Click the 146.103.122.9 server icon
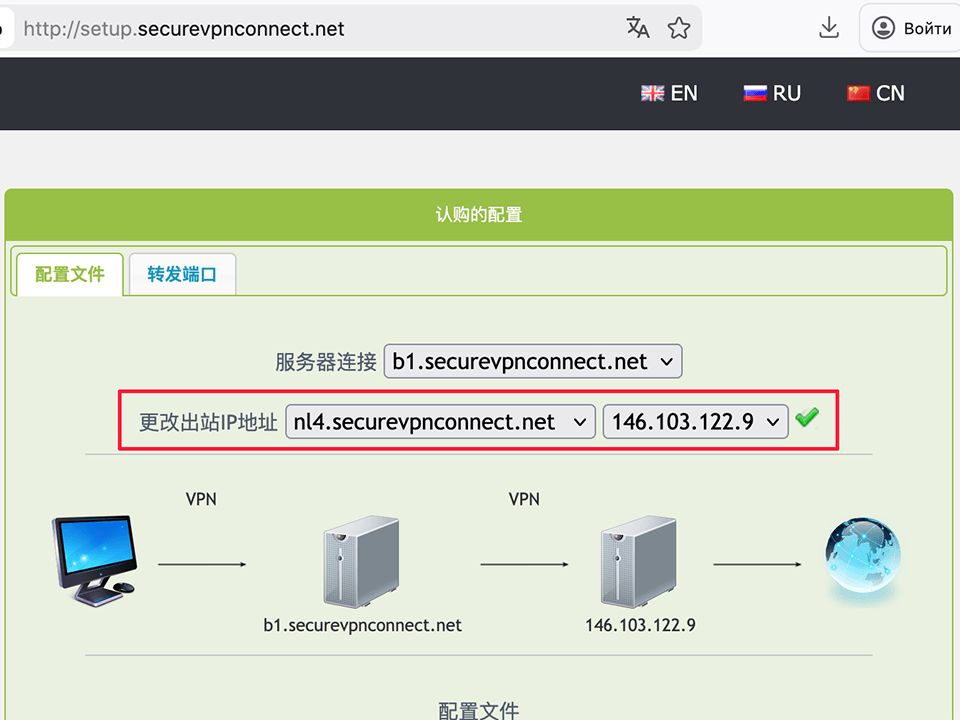This screenshot has height=720, width=960. click(x=638, y=562)
